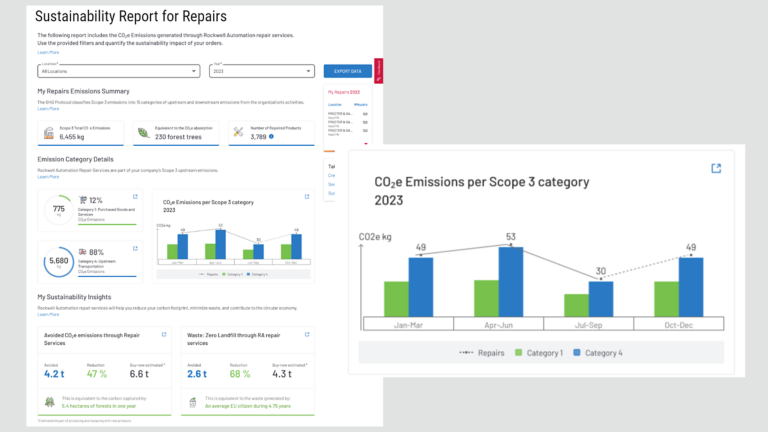Click Learn More under My Repairs Emissions Summary
Viewport: 768px width, 432px height.
tap(48, 109)
